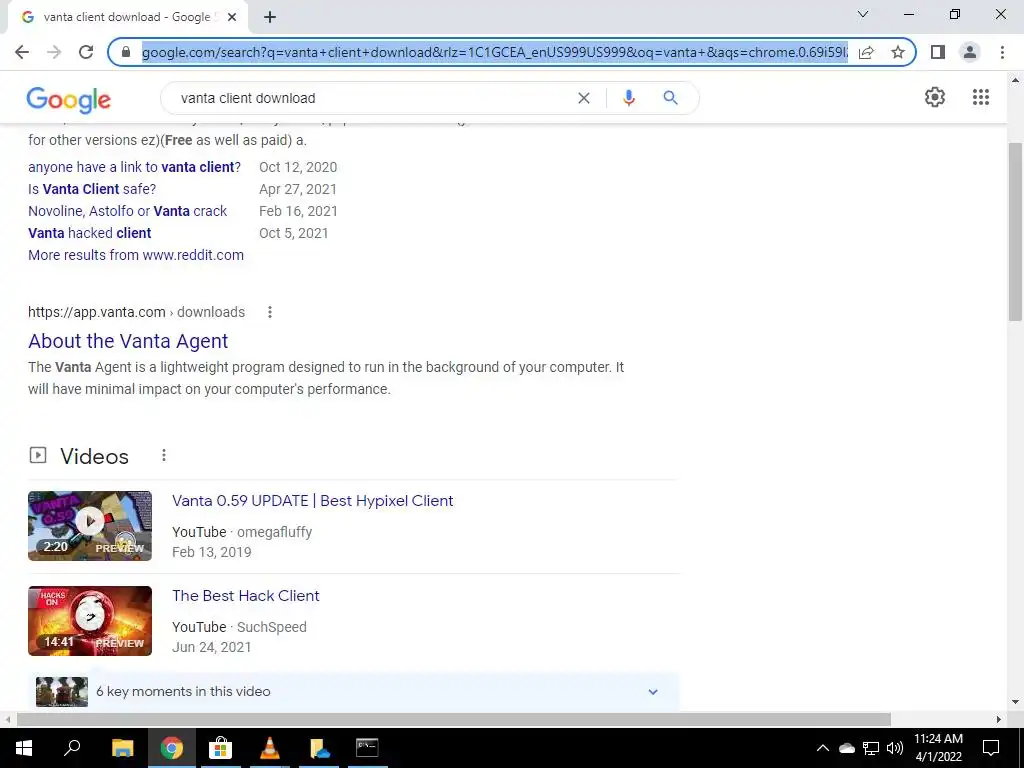Open Microsoft Store from the taskbar

(220, 748)
